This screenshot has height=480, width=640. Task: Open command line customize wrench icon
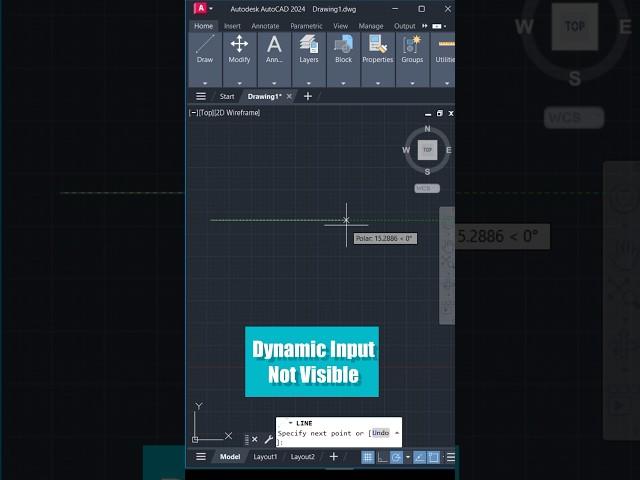click(x=268, y=439)
